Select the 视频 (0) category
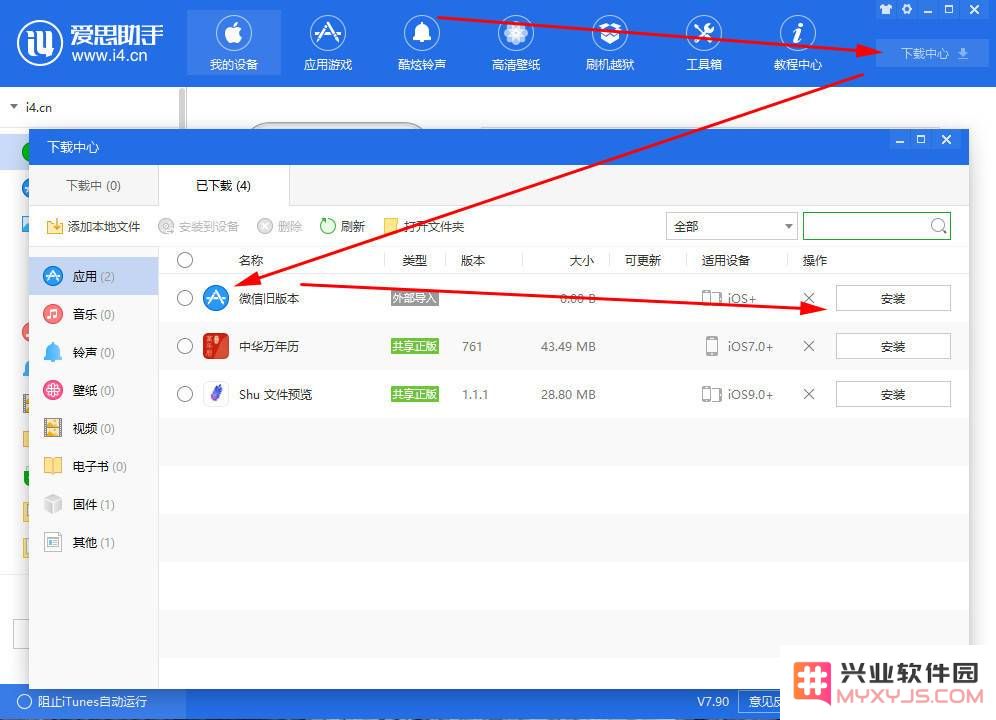This screenshot has height=720, width=996. (x=93, y=428)
